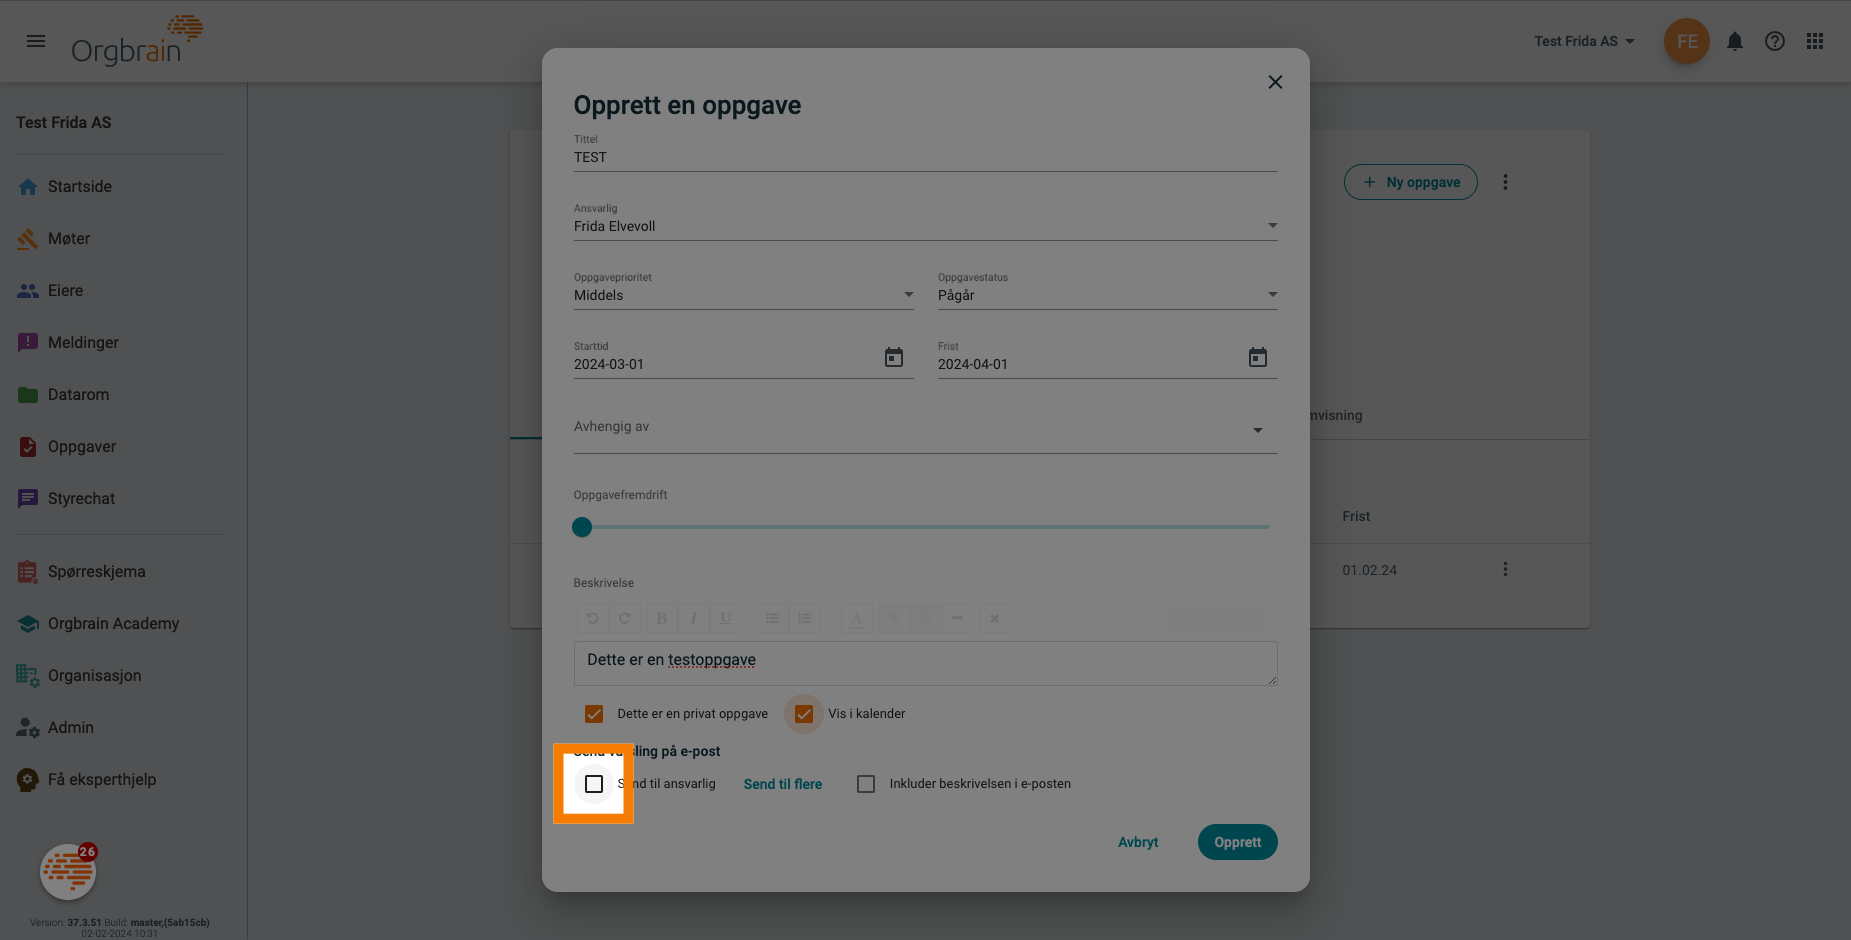
Task: Toggle italic formatting in description
Action: [694, 618]
